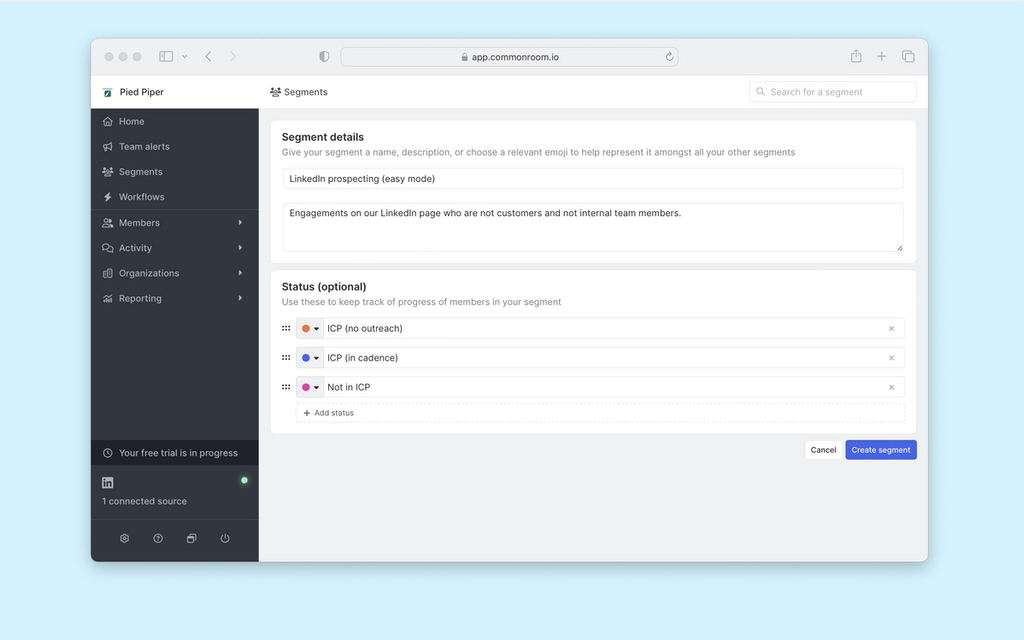Select the Segments header breadcrumb
1024x640 pixels.
click(x=299, y=91)
